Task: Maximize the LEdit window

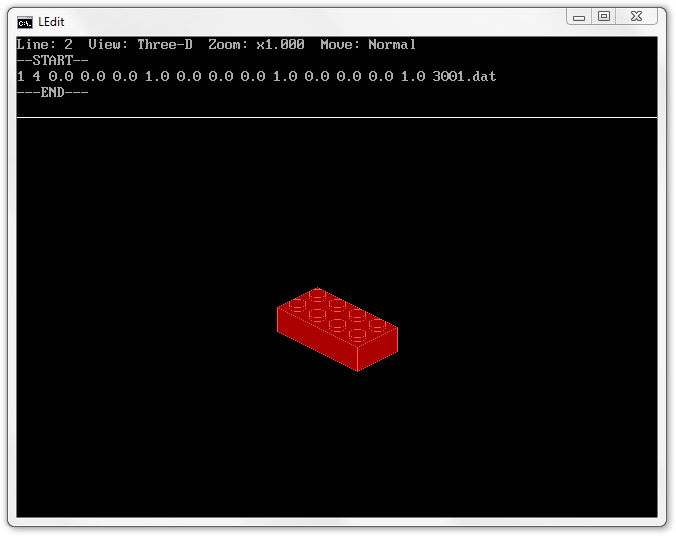Action: (604, 17)
